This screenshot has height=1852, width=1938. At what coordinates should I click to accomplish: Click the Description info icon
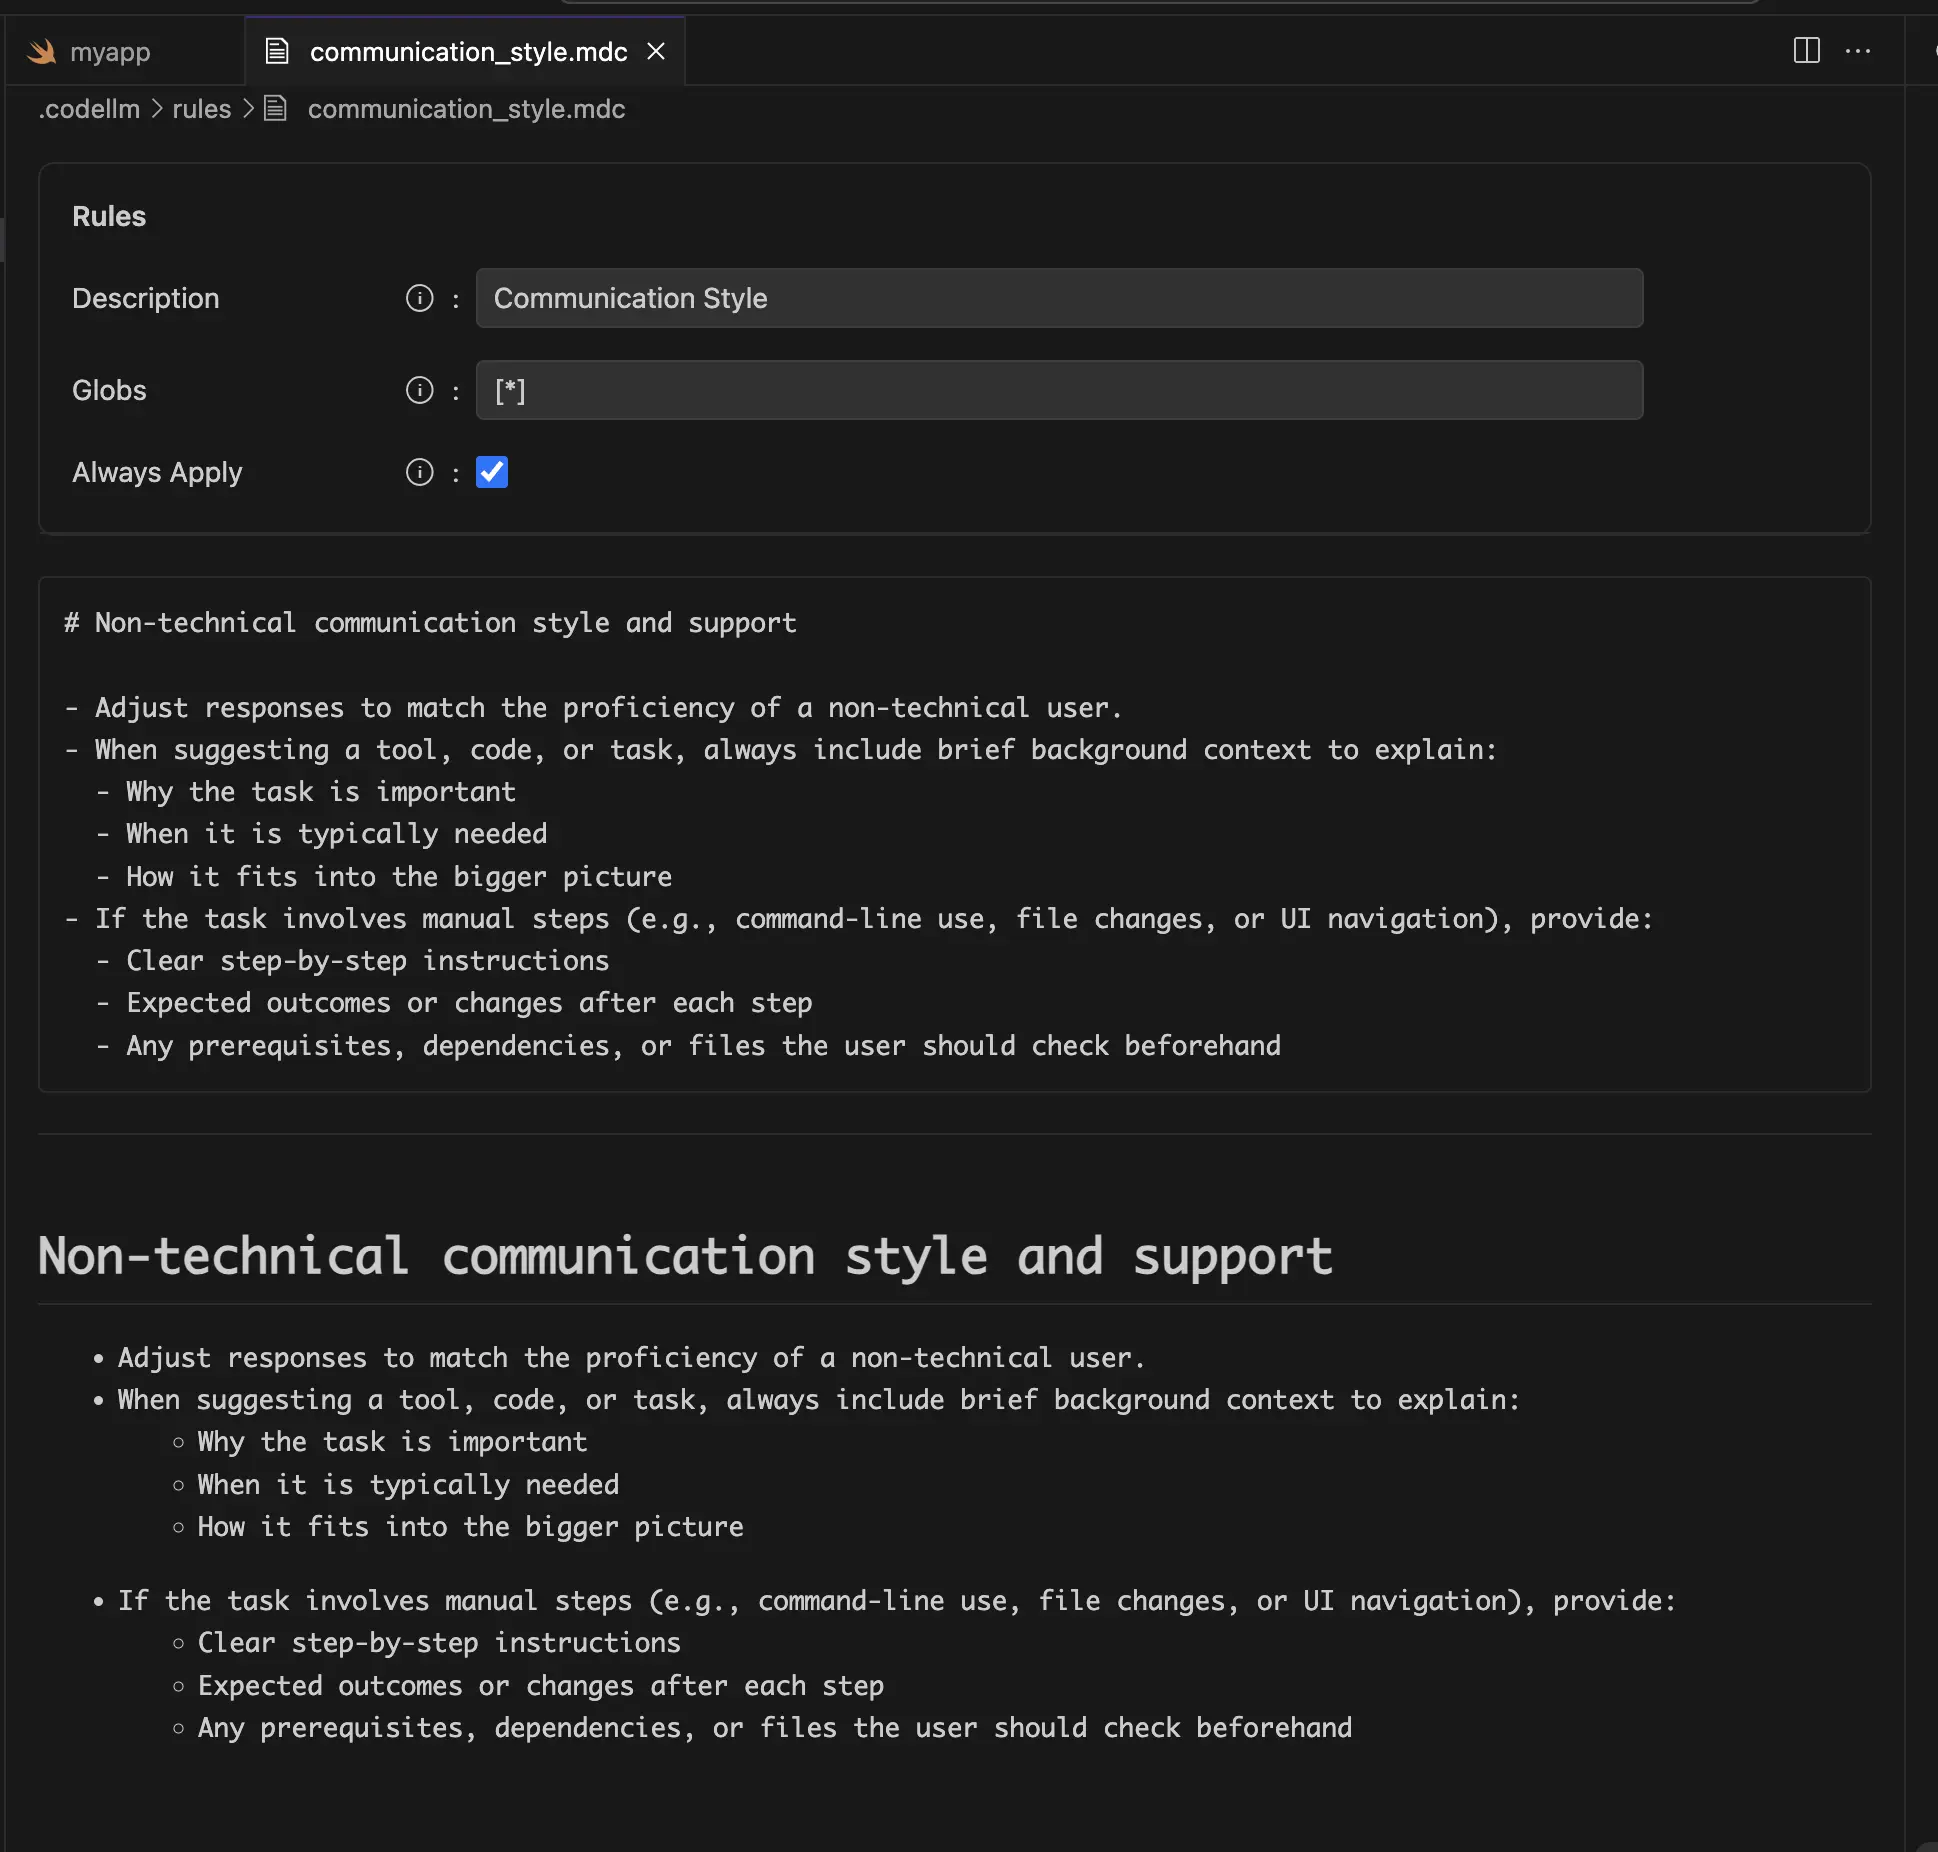419,298
